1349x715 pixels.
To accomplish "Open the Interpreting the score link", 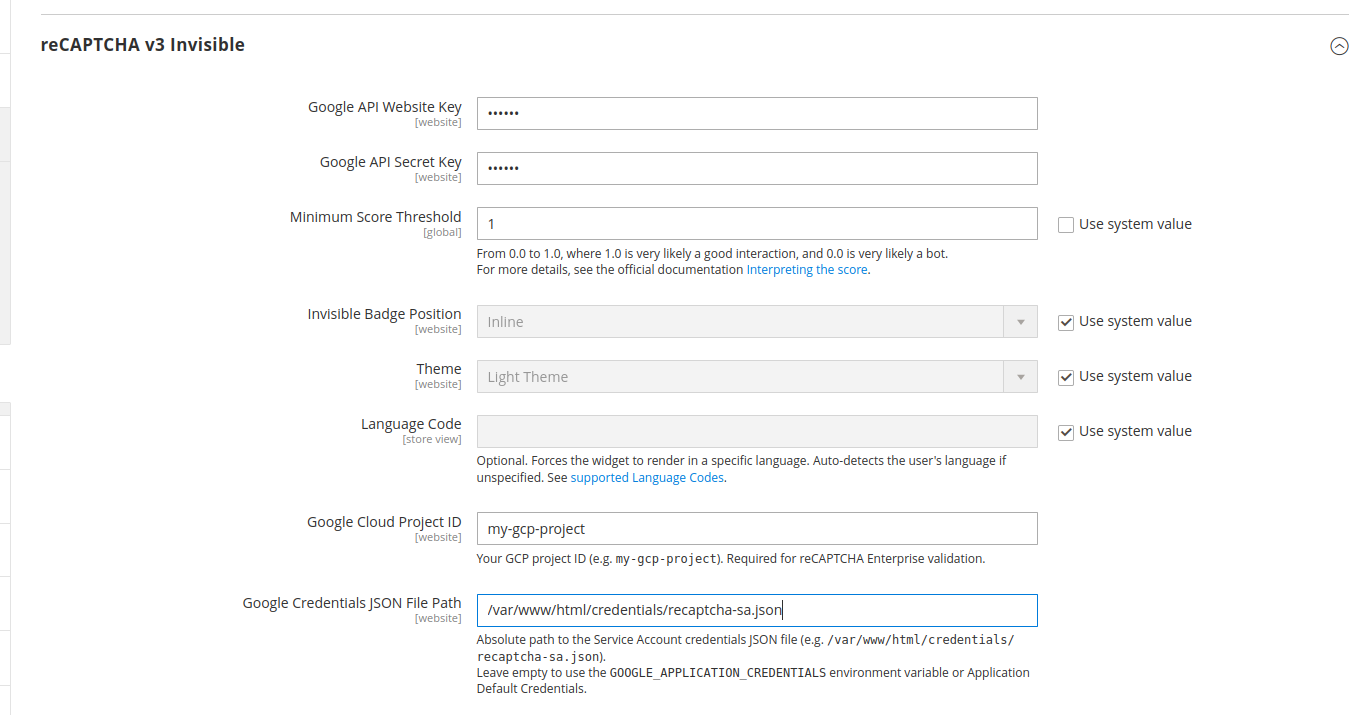I will click(x=806, y=269).
